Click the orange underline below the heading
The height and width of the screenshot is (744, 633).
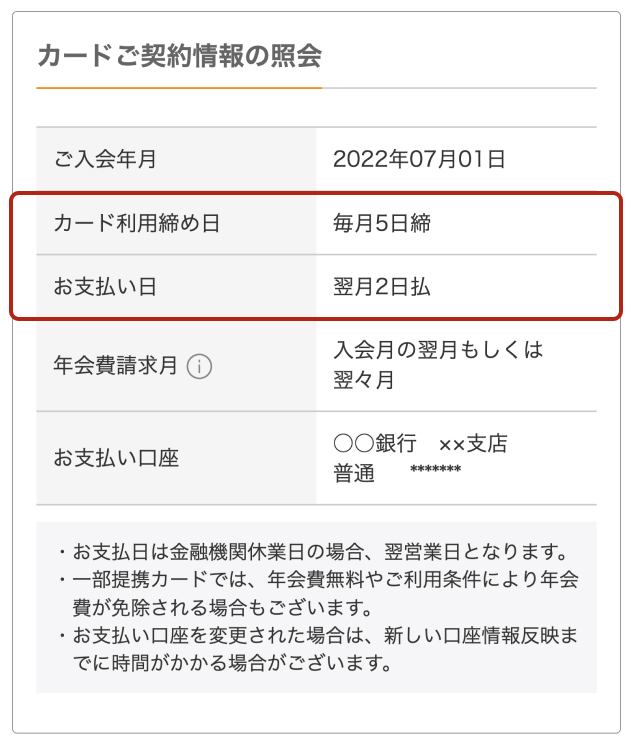click(179, 88)
